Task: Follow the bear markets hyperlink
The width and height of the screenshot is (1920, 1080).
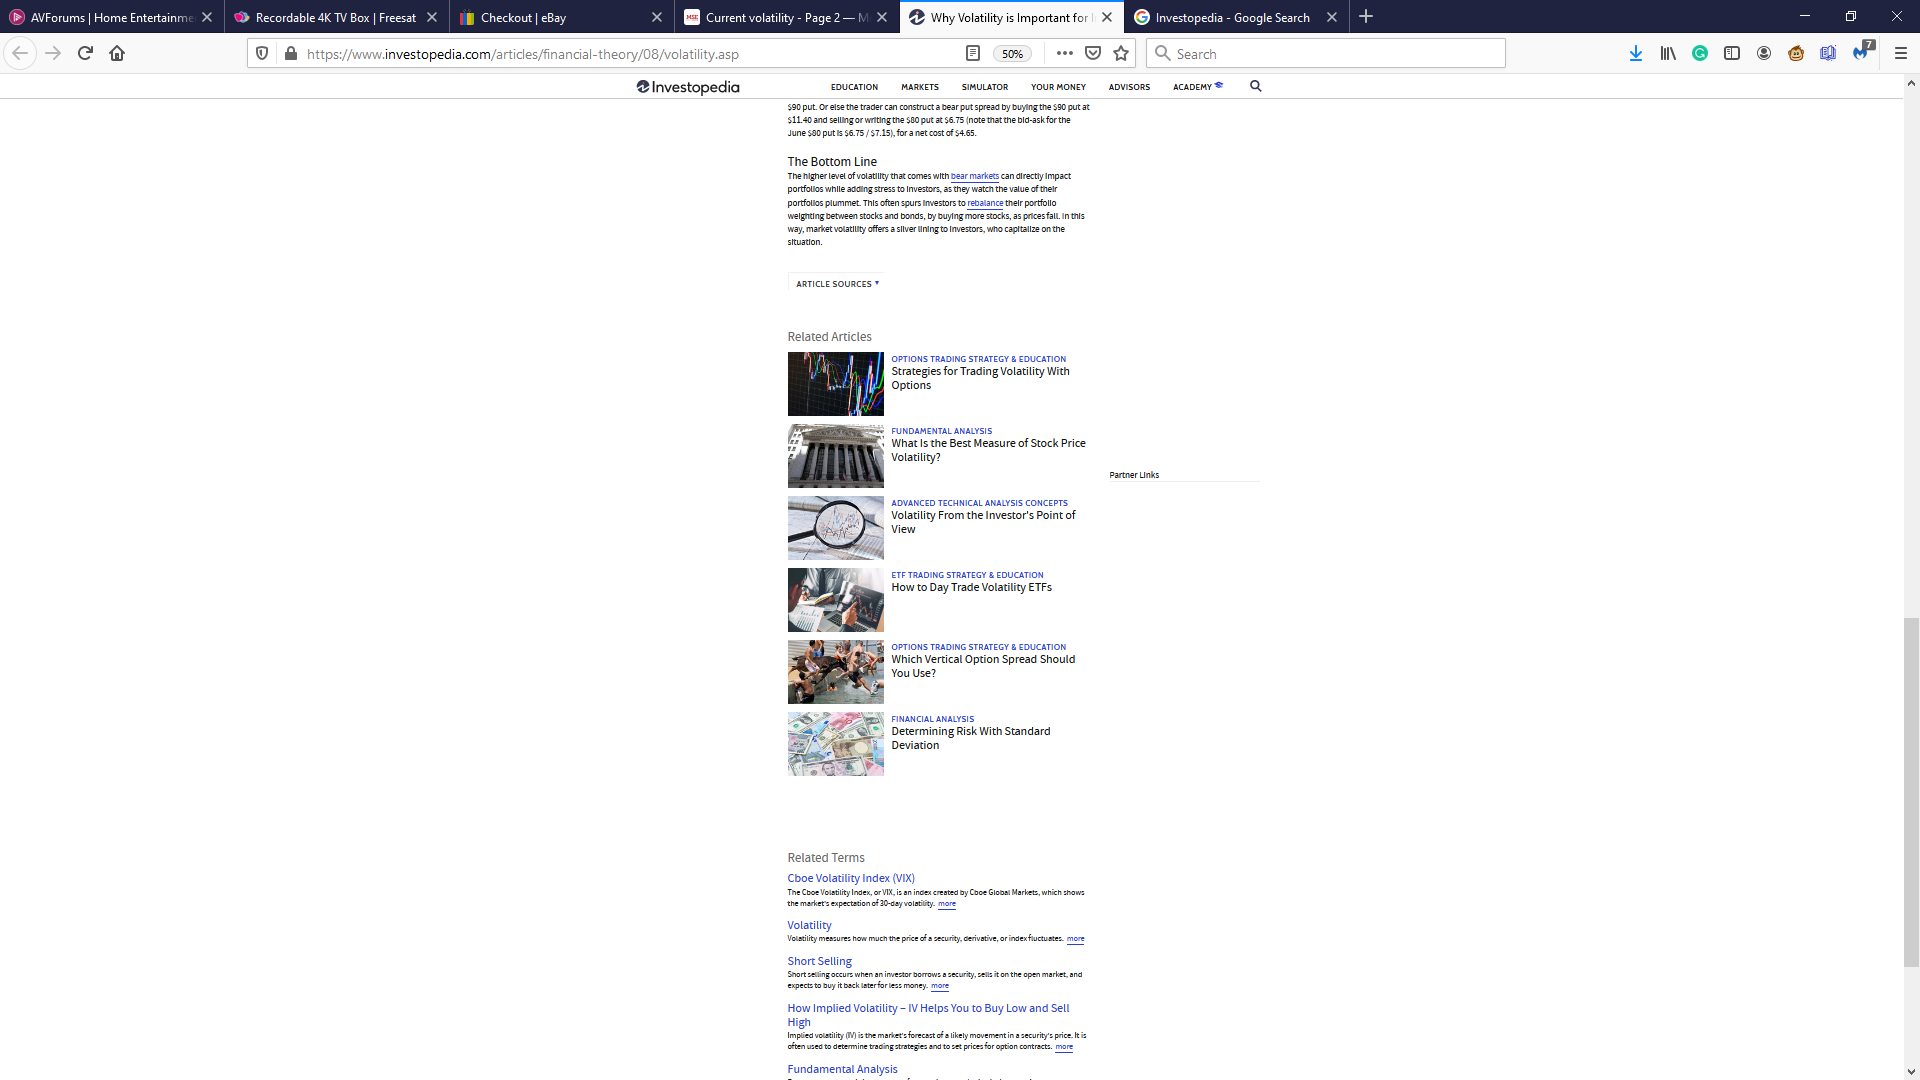Action: pyautogui.click(x=974, y=176)
